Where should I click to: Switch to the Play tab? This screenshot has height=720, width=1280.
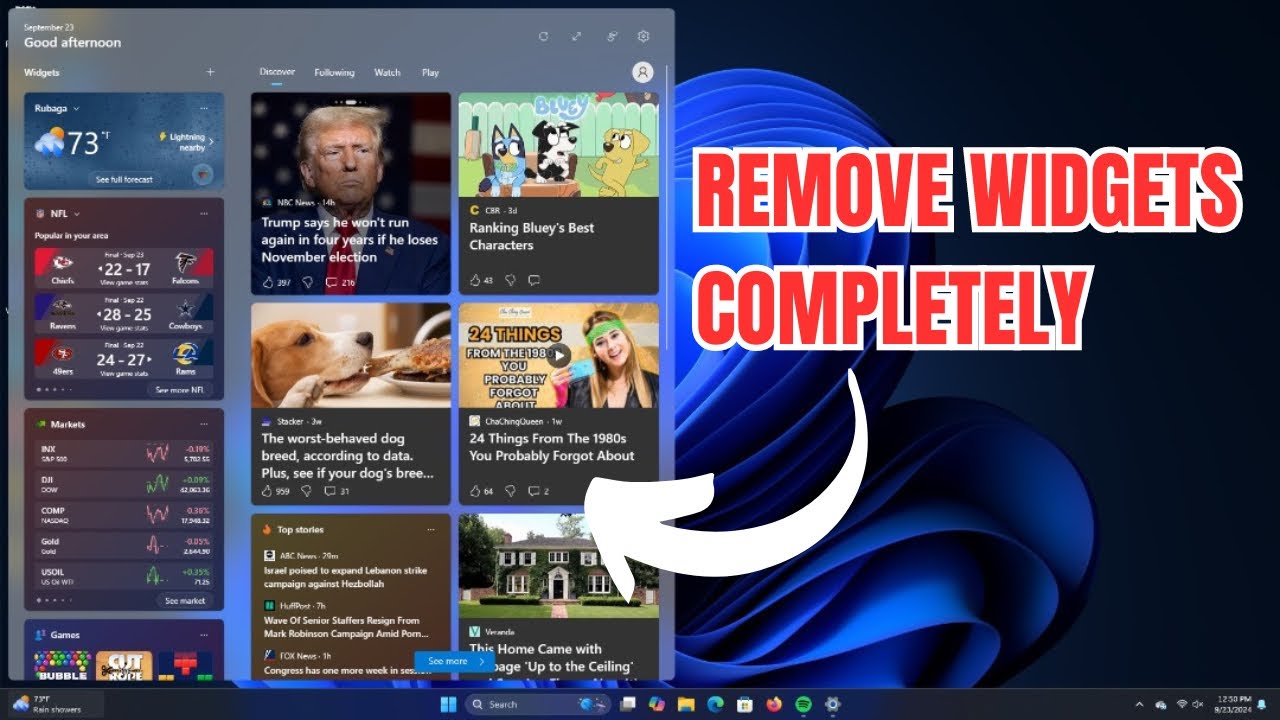coord(430,72)
